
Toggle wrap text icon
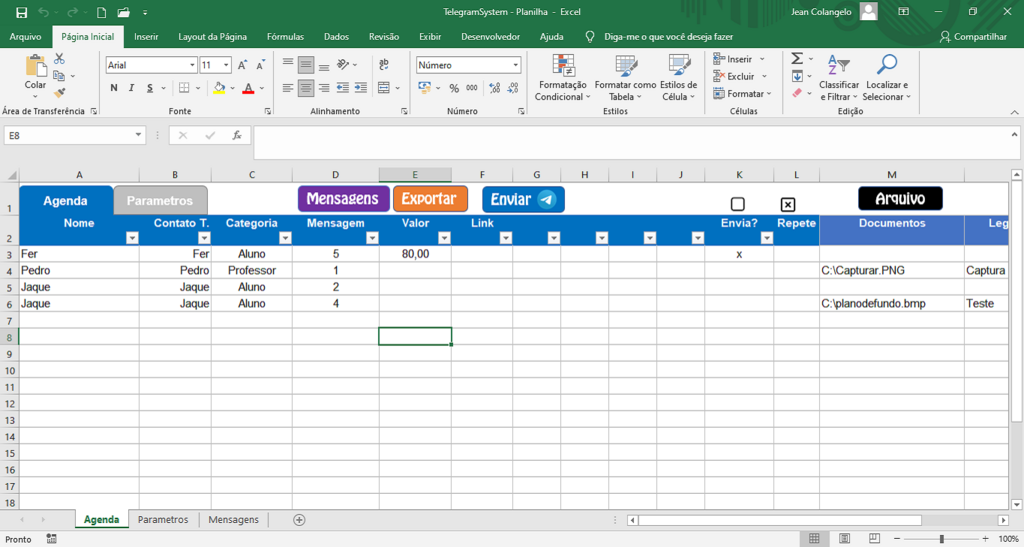click(x=384, y=64)
